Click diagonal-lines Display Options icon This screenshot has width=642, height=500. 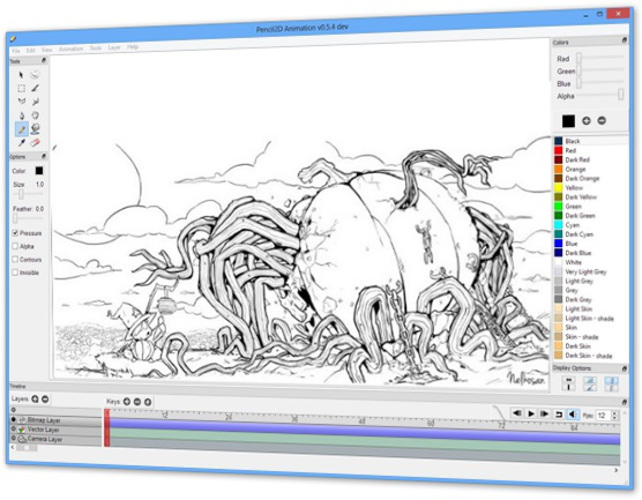click(x=590, y=384)
